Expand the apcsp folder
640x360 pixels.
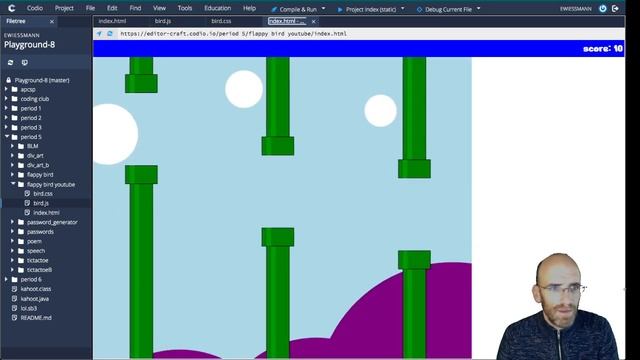coord(6,89)
